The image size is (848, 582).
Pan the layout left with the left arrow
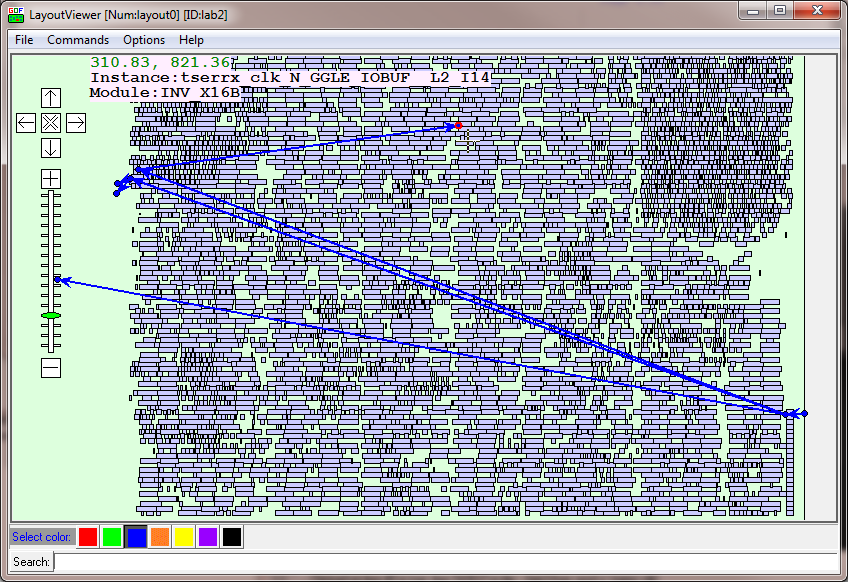coord(26,123)
